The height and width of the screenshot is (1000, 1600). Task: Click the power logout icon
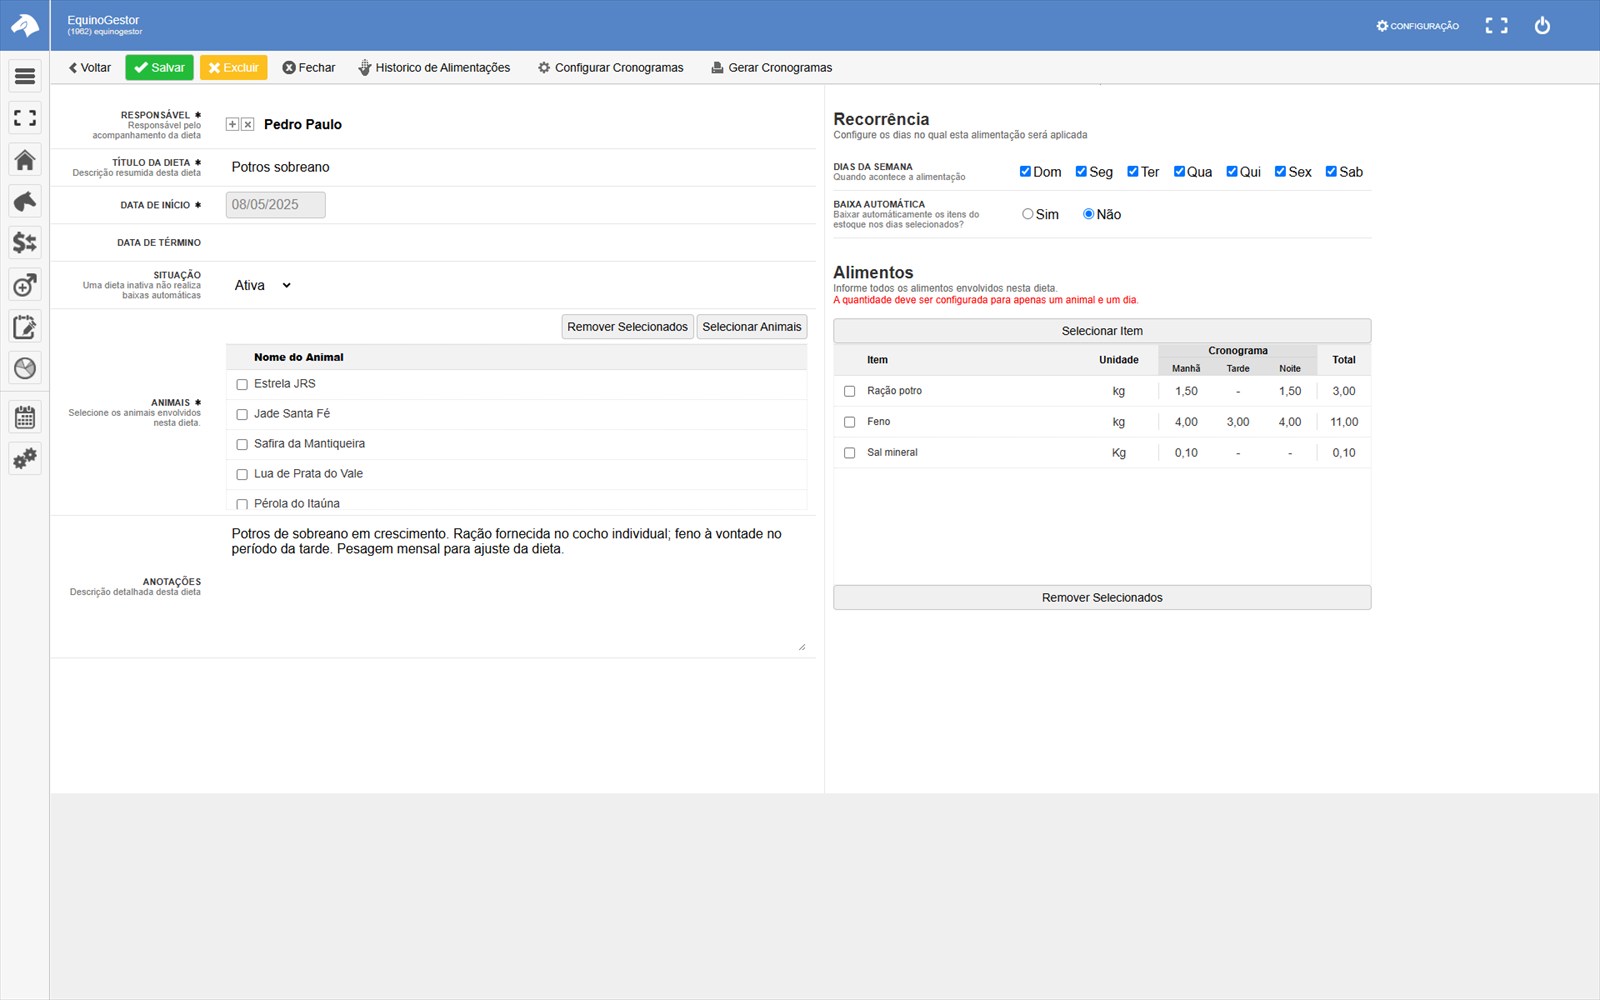(1542, 25)
